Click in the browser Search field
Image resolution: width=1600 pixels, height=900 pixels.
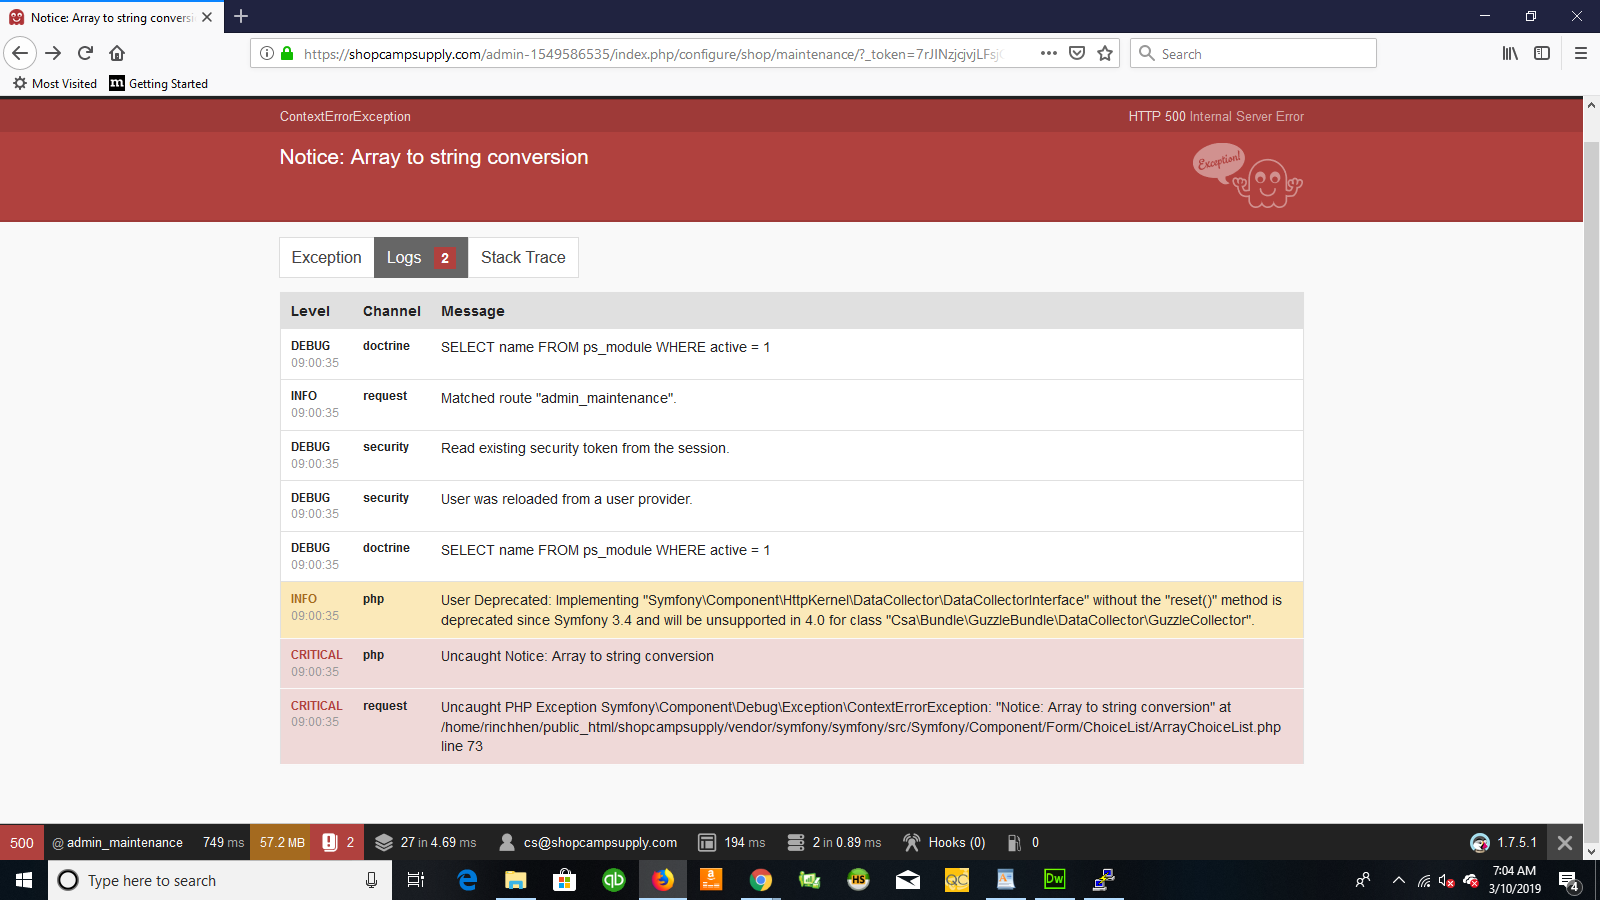coord(1253,53)
